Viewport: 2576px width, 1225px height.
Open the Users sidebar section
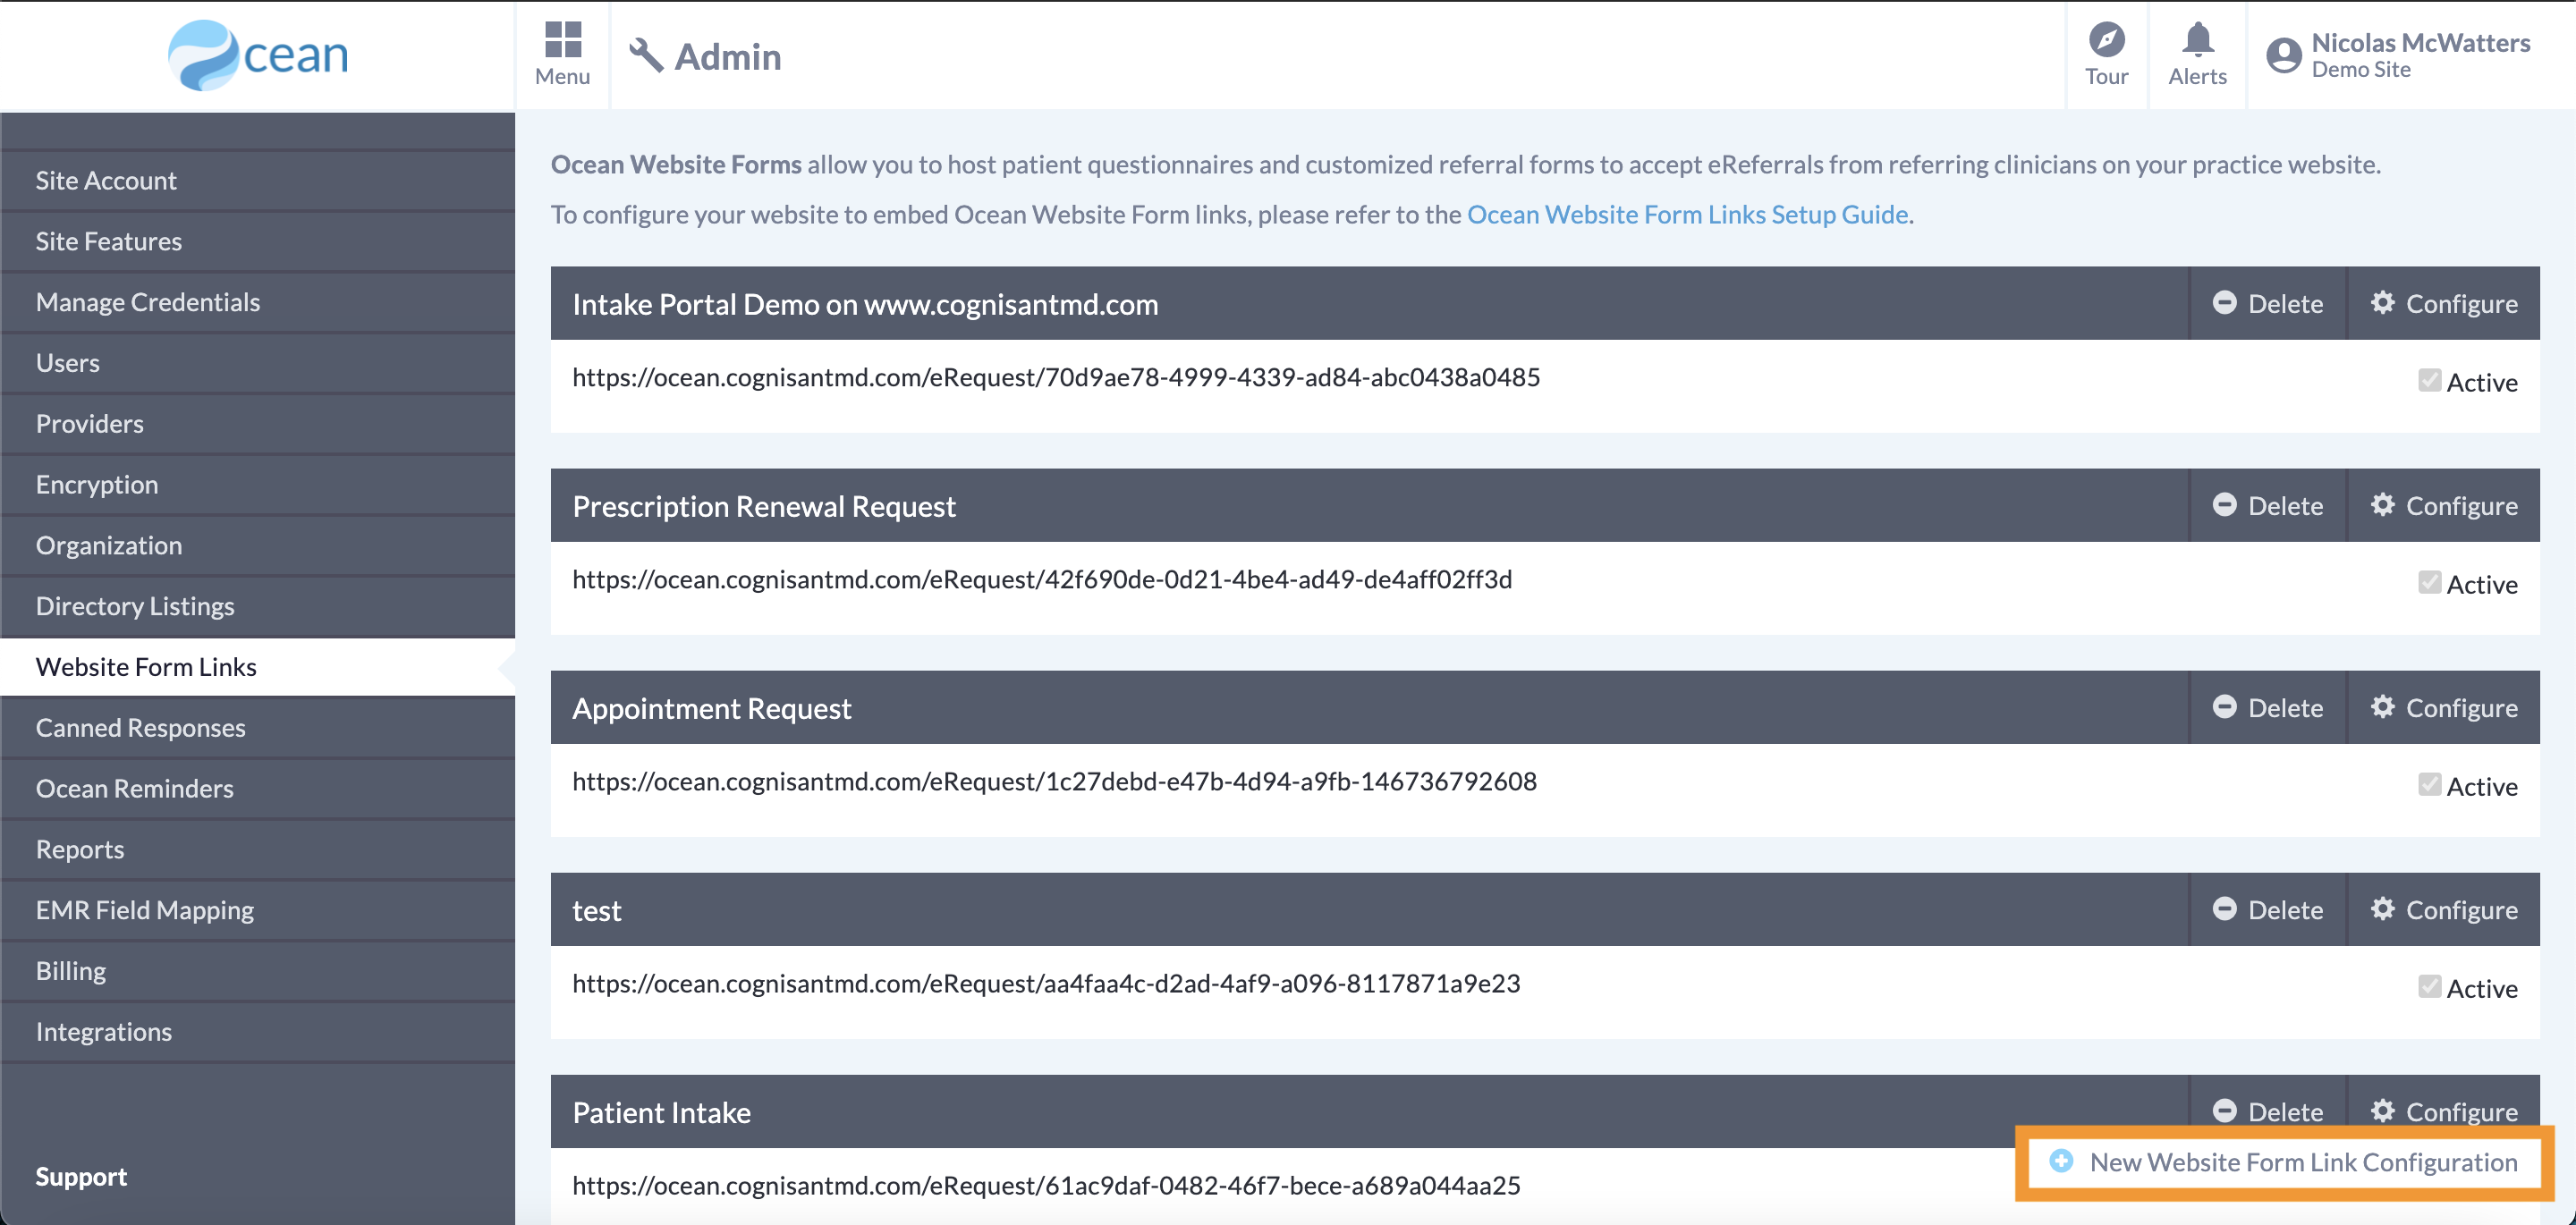pyautogui.click(x=67, y=362)
